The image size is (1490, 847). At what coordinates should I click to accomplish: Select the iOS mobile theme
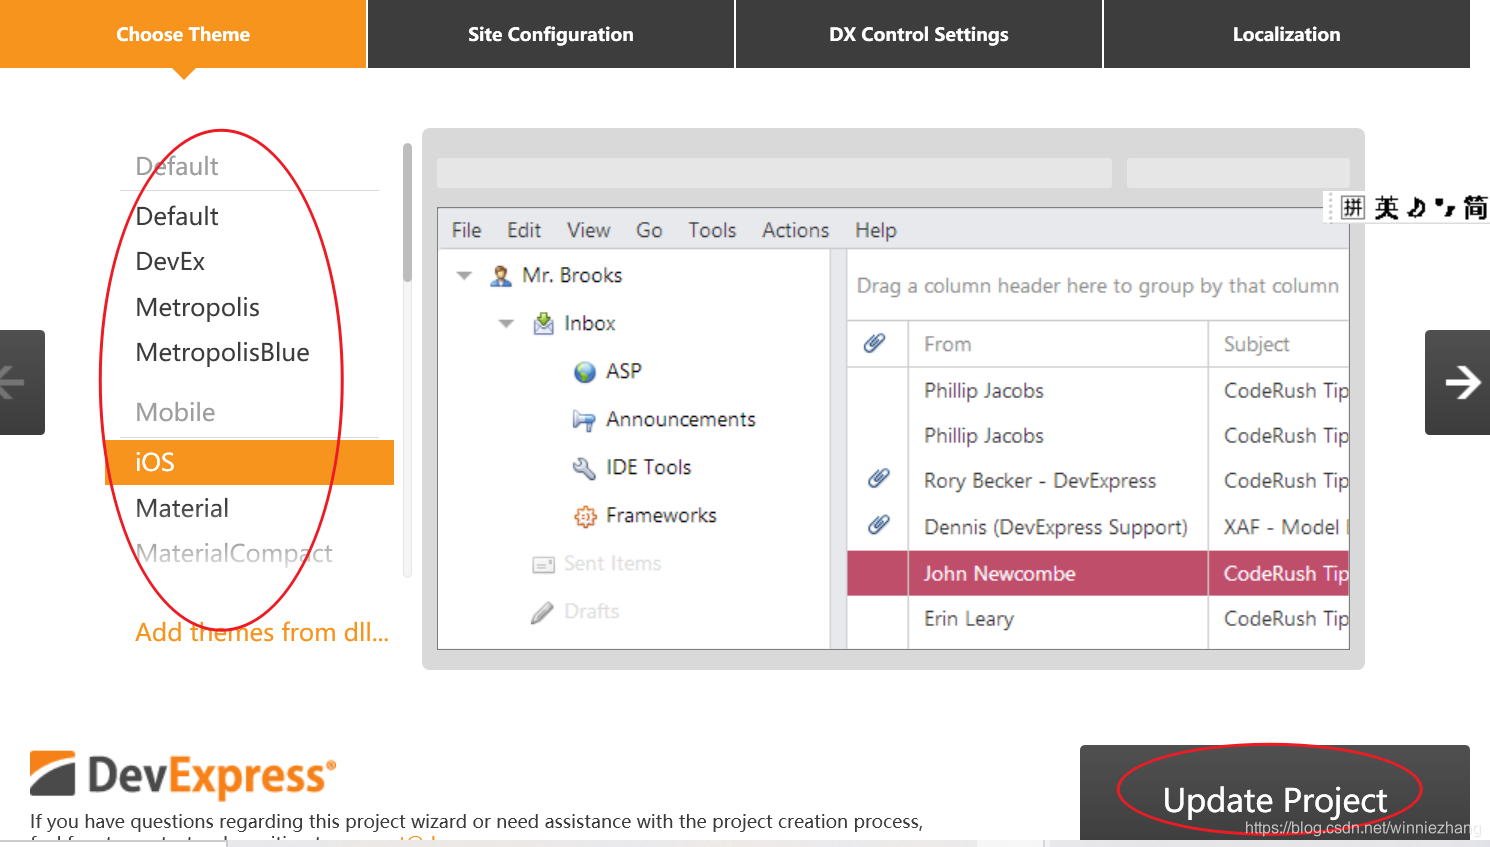249,462
